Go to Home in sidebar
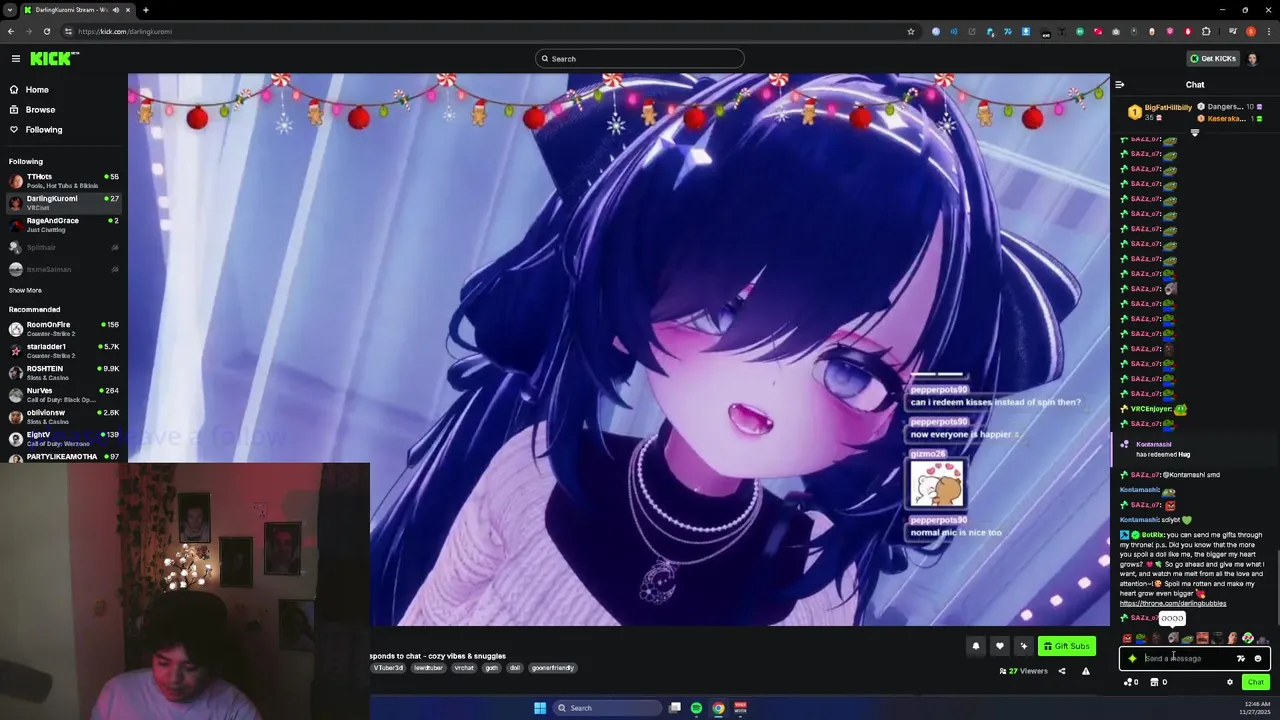Image resolution: width=1280 pixels, height=720 pixels. coord(37,90)
